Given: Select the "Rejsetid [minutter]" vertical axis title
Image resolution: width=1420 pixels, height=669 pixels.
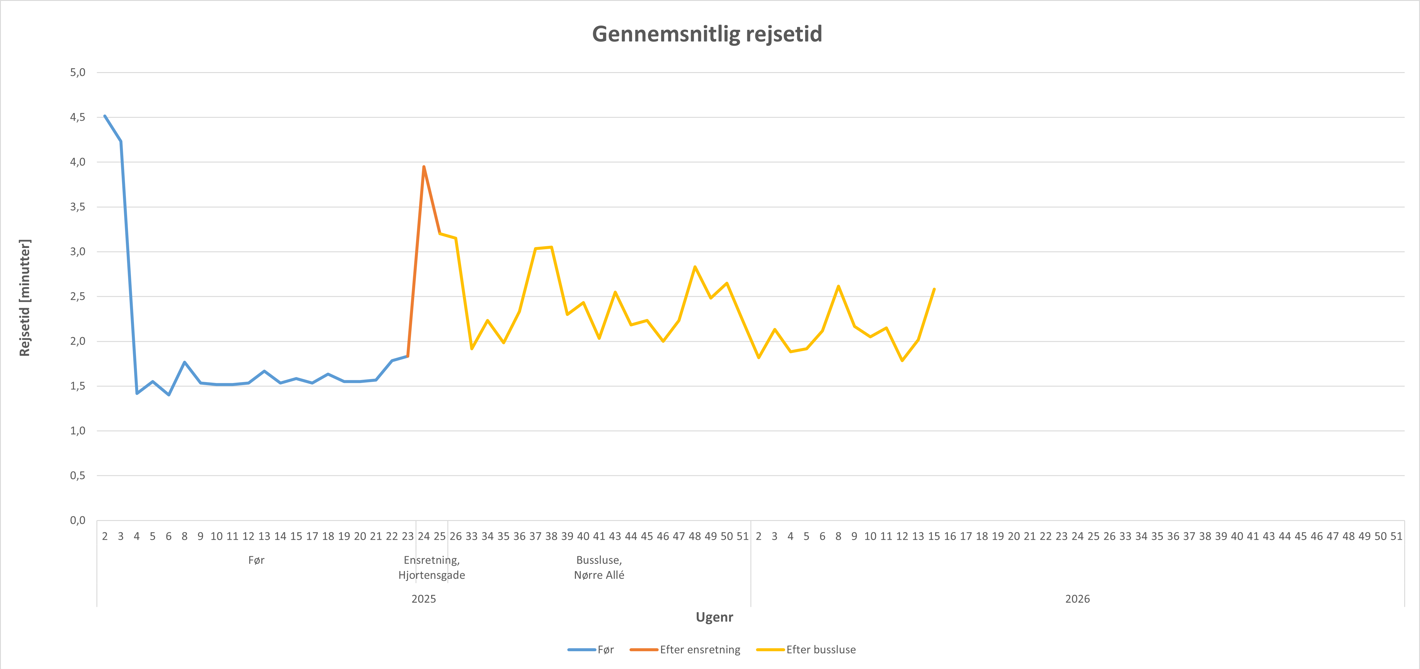Looking at the screenshot, I should pos(25,297).
